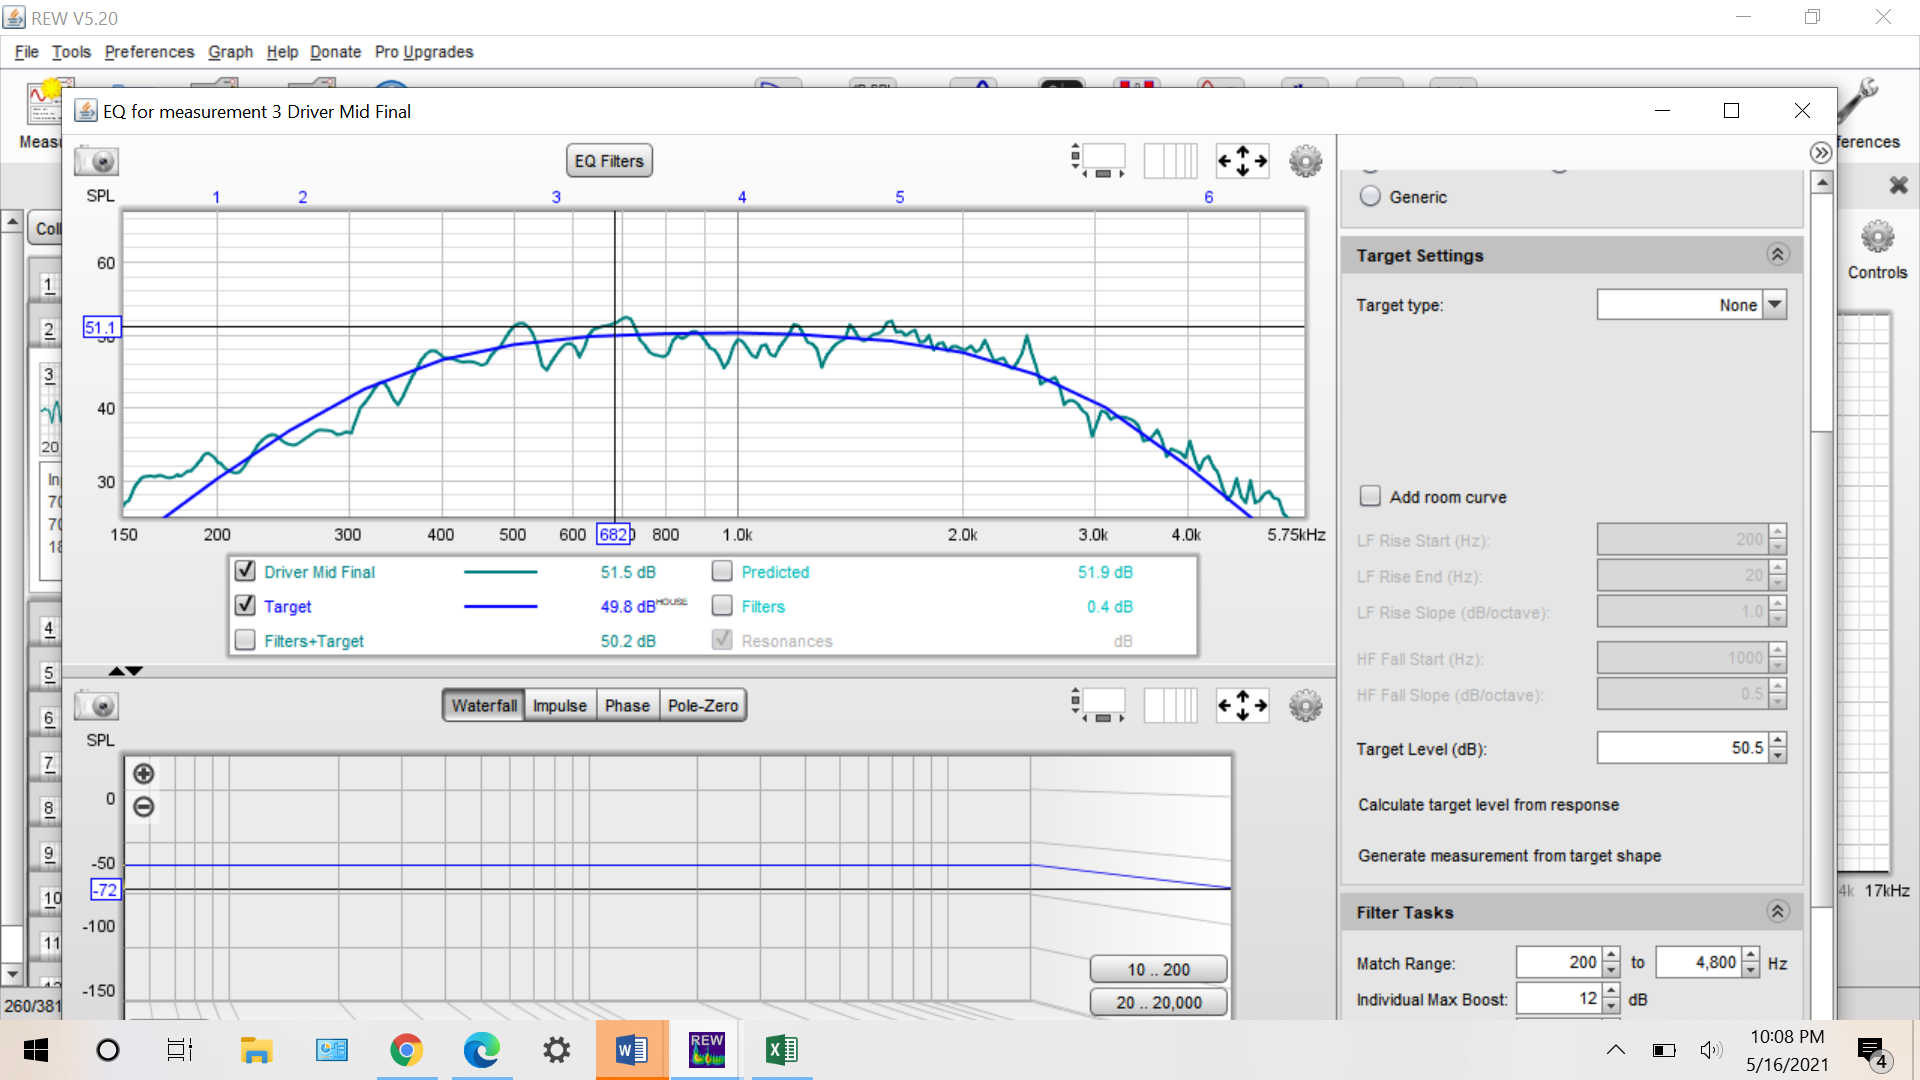Enable the Filters+Target trace

(245, 640)
